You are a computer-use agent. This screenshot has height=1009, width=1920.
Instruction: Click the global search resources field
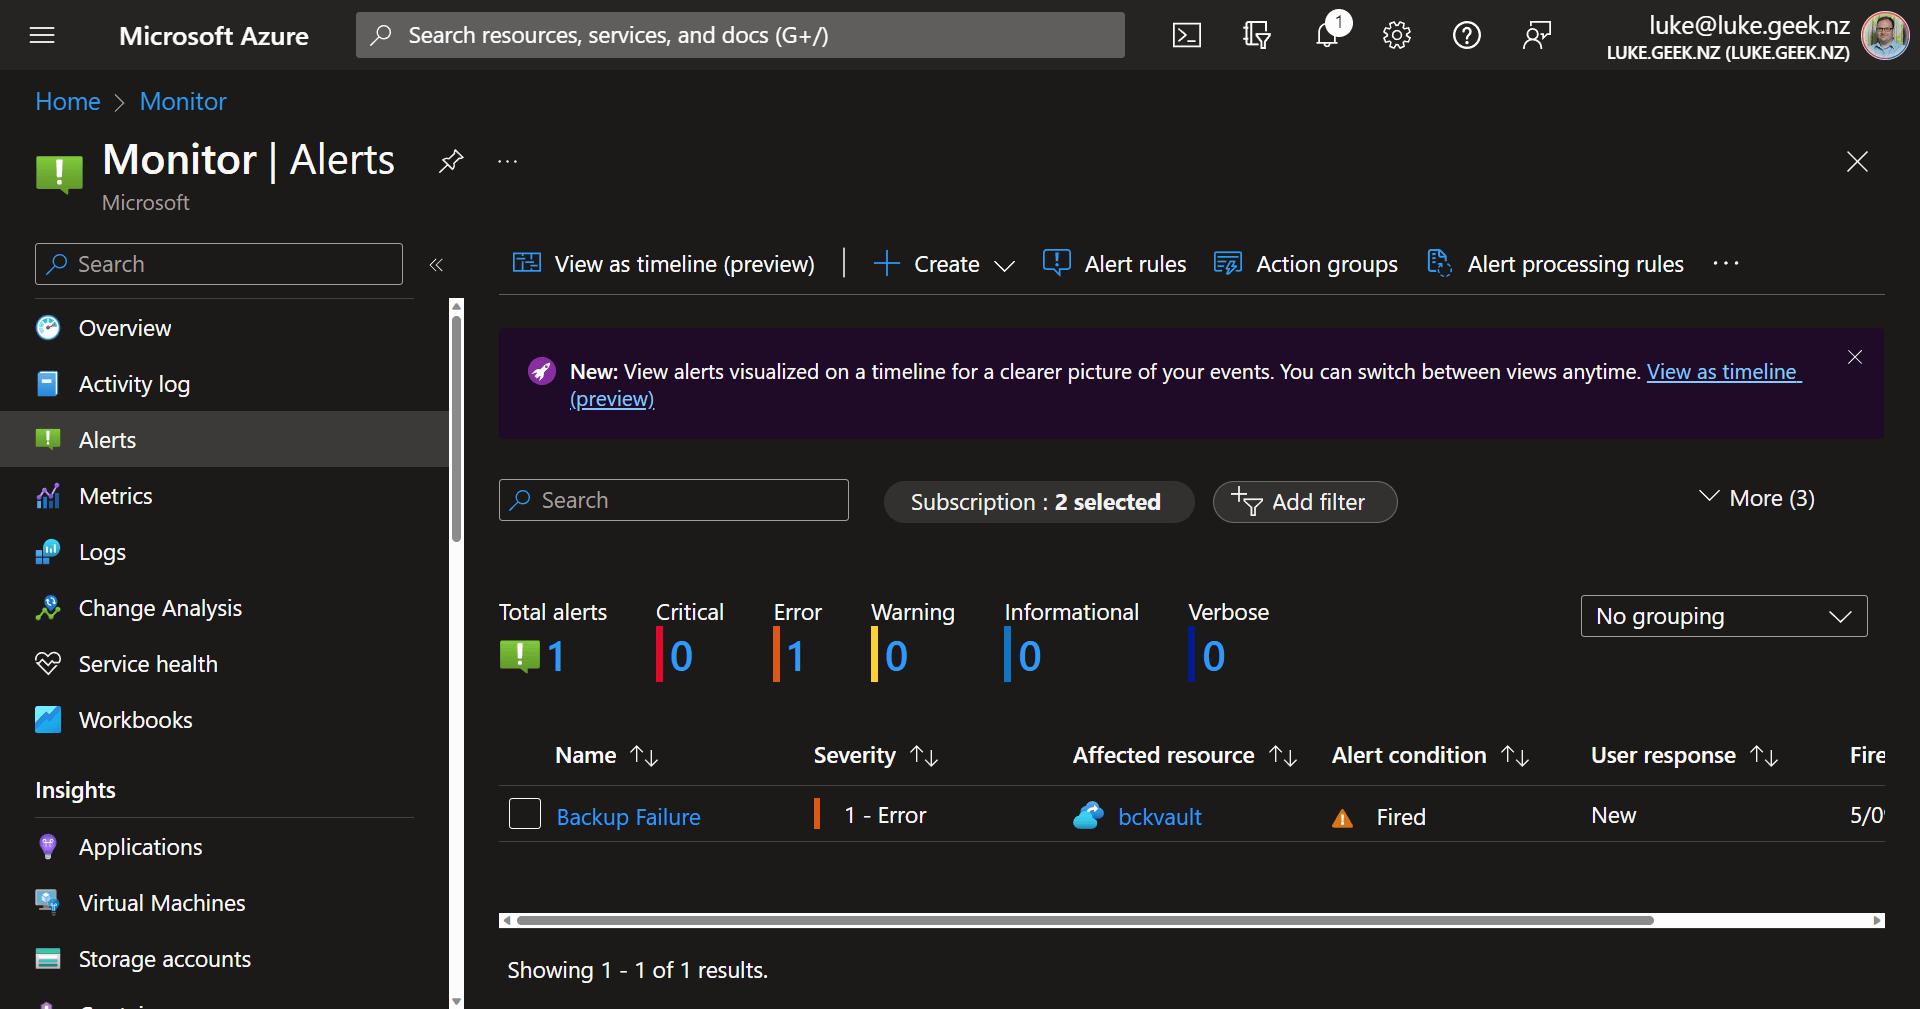(740, 35)
